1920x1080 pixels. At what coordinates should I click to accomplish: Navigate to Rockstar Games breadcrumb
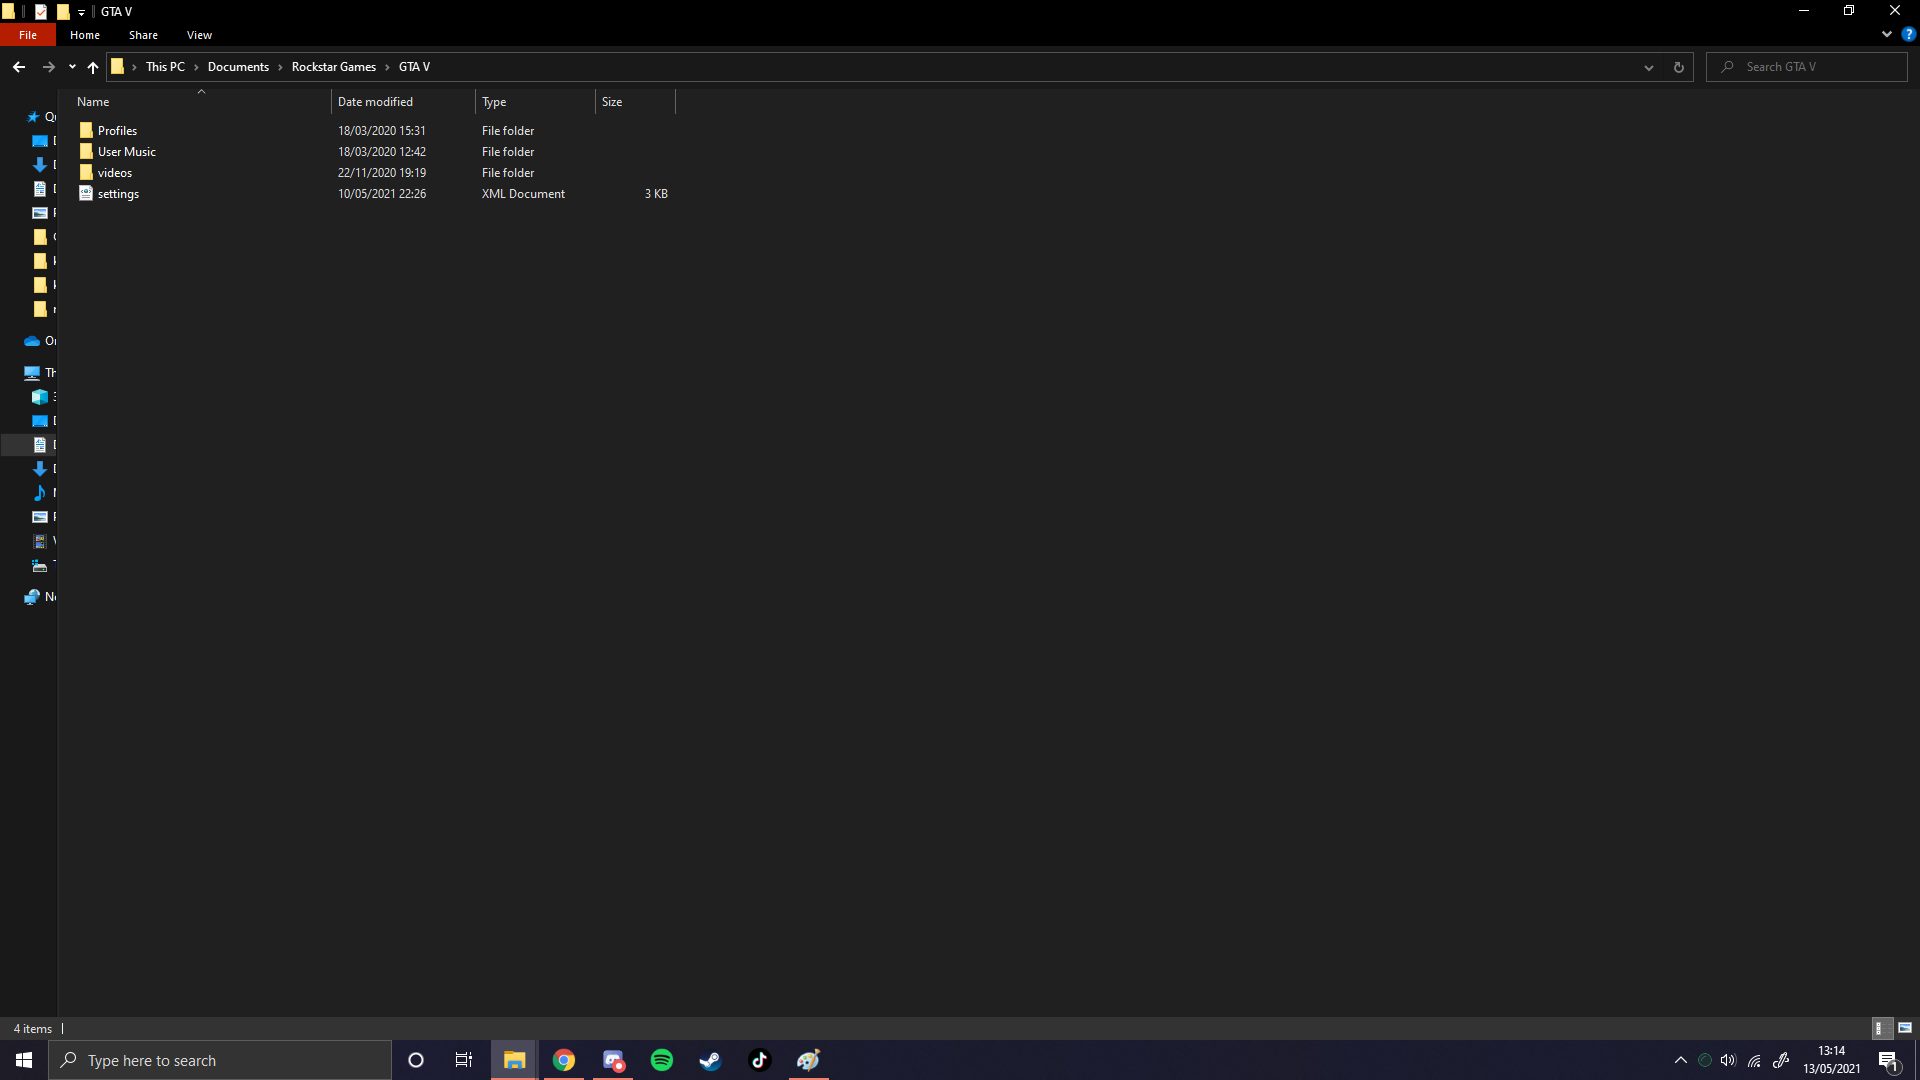(333, 67)
